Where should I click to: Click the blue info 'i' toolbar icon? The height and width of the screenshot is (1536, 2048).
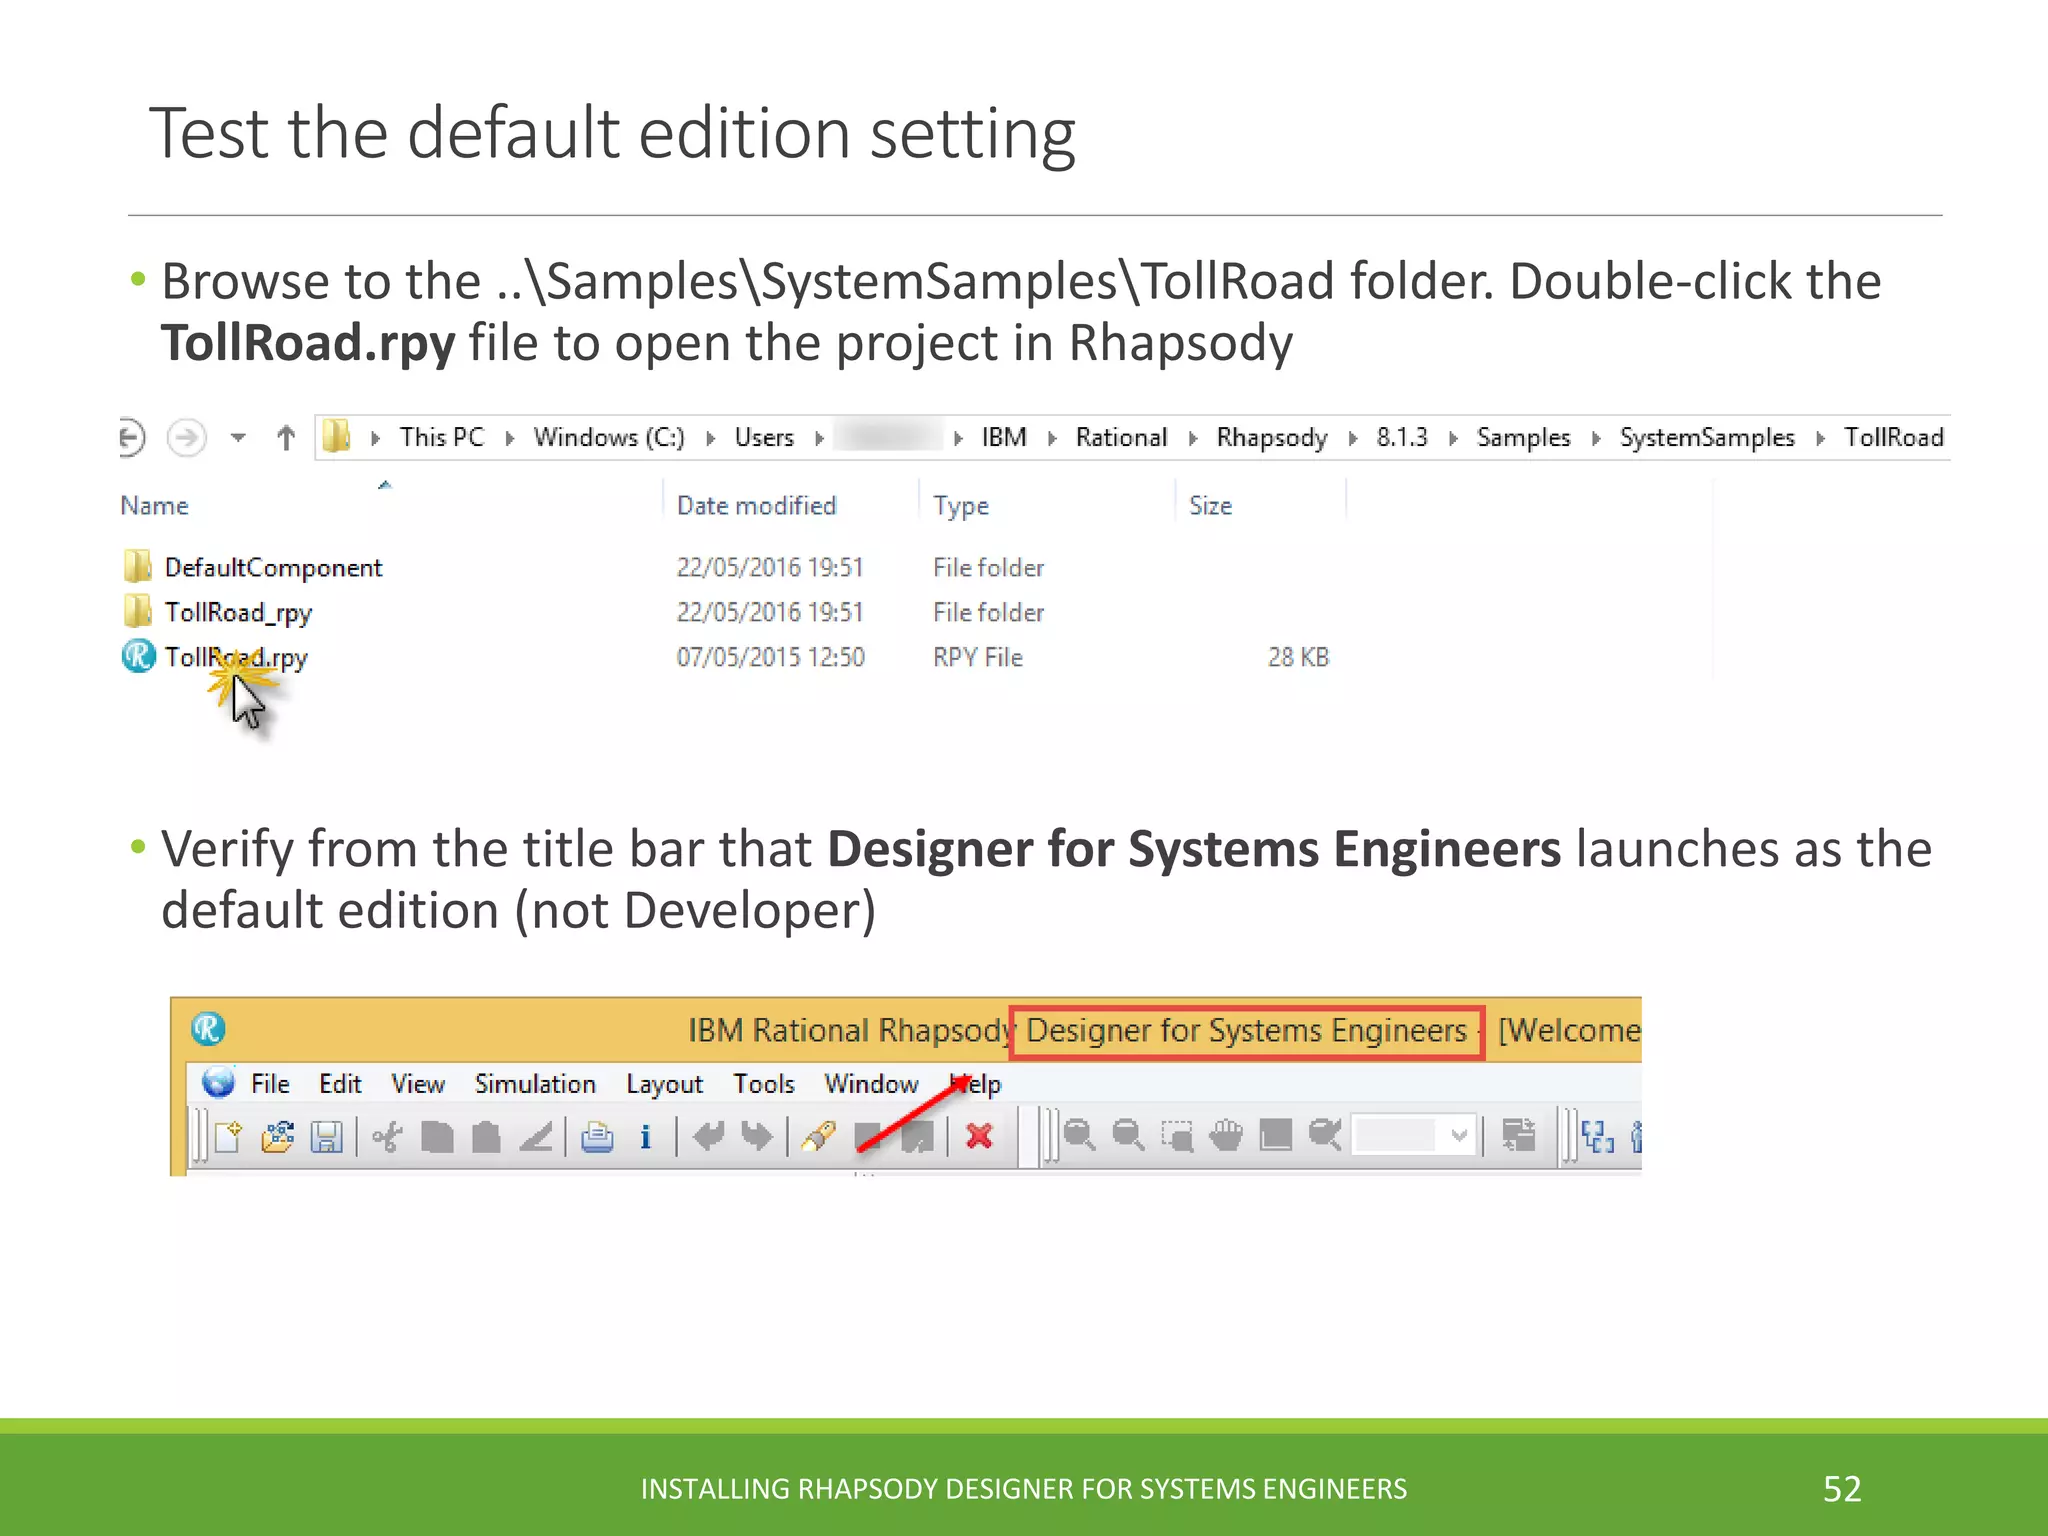(646, 1137)
